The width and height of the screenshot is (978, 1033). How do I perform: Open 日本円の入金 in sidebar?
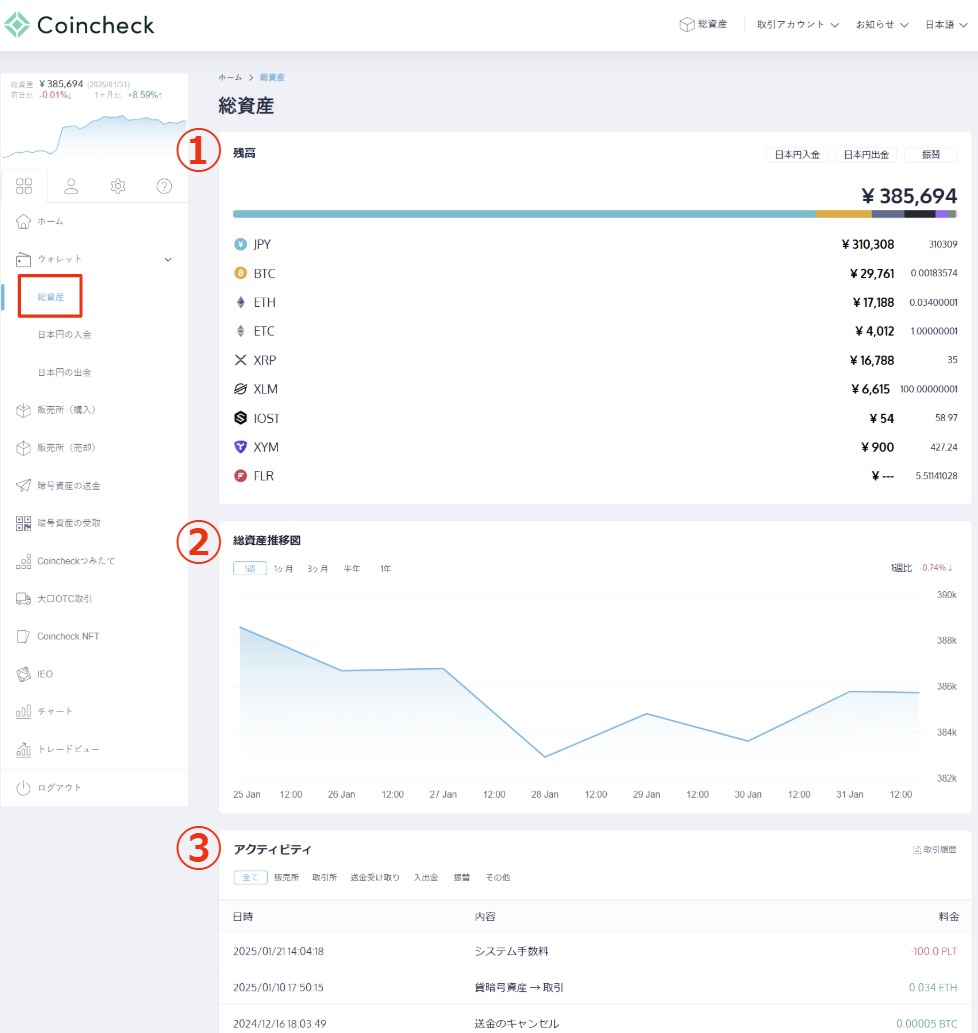(x=65, y=334)
